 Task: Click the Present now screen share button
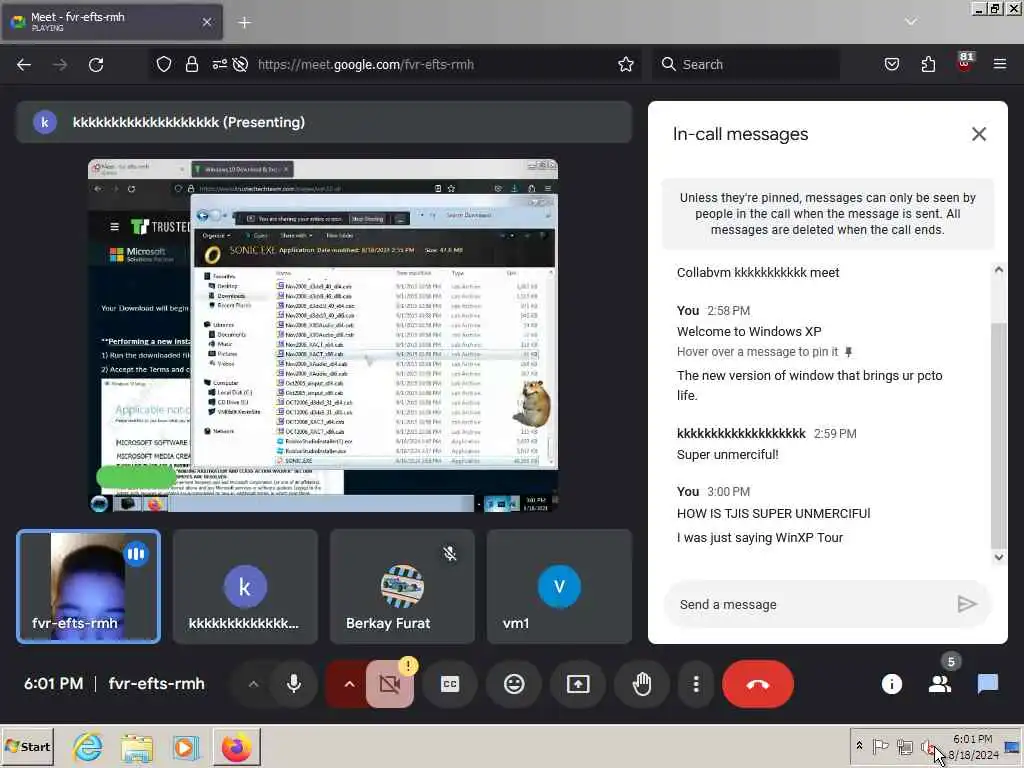click(x=578, y=684)
